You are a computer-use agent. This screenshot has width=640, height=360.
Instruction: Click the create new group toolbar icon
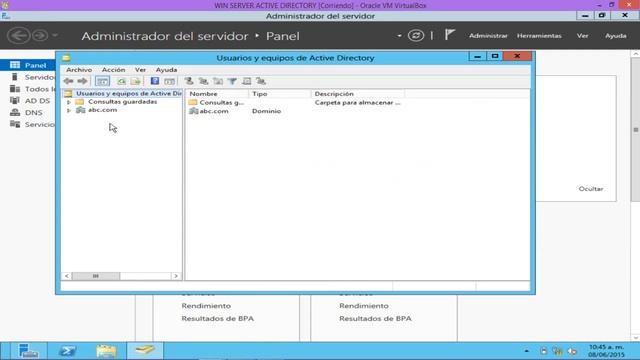(203, 81)
